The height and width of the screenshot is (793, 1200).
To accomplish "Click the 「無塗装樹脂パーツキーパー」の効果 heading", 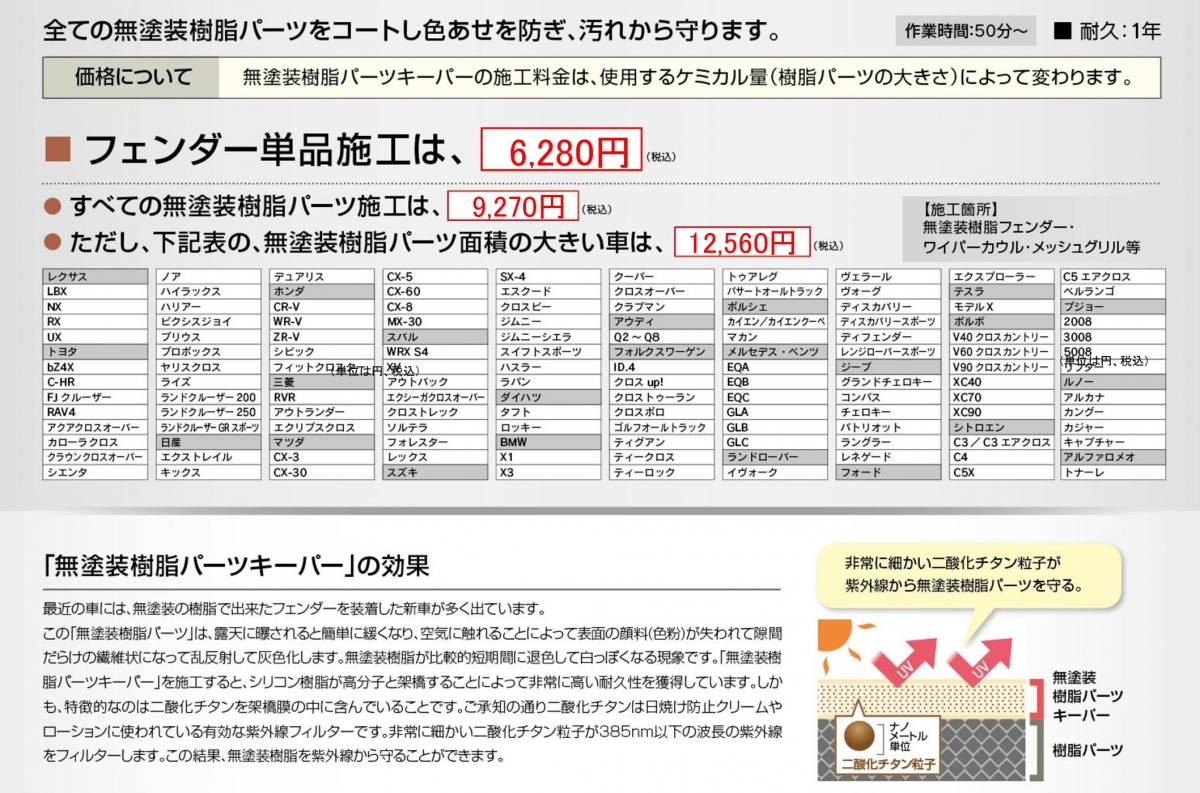I will point(236,567).
